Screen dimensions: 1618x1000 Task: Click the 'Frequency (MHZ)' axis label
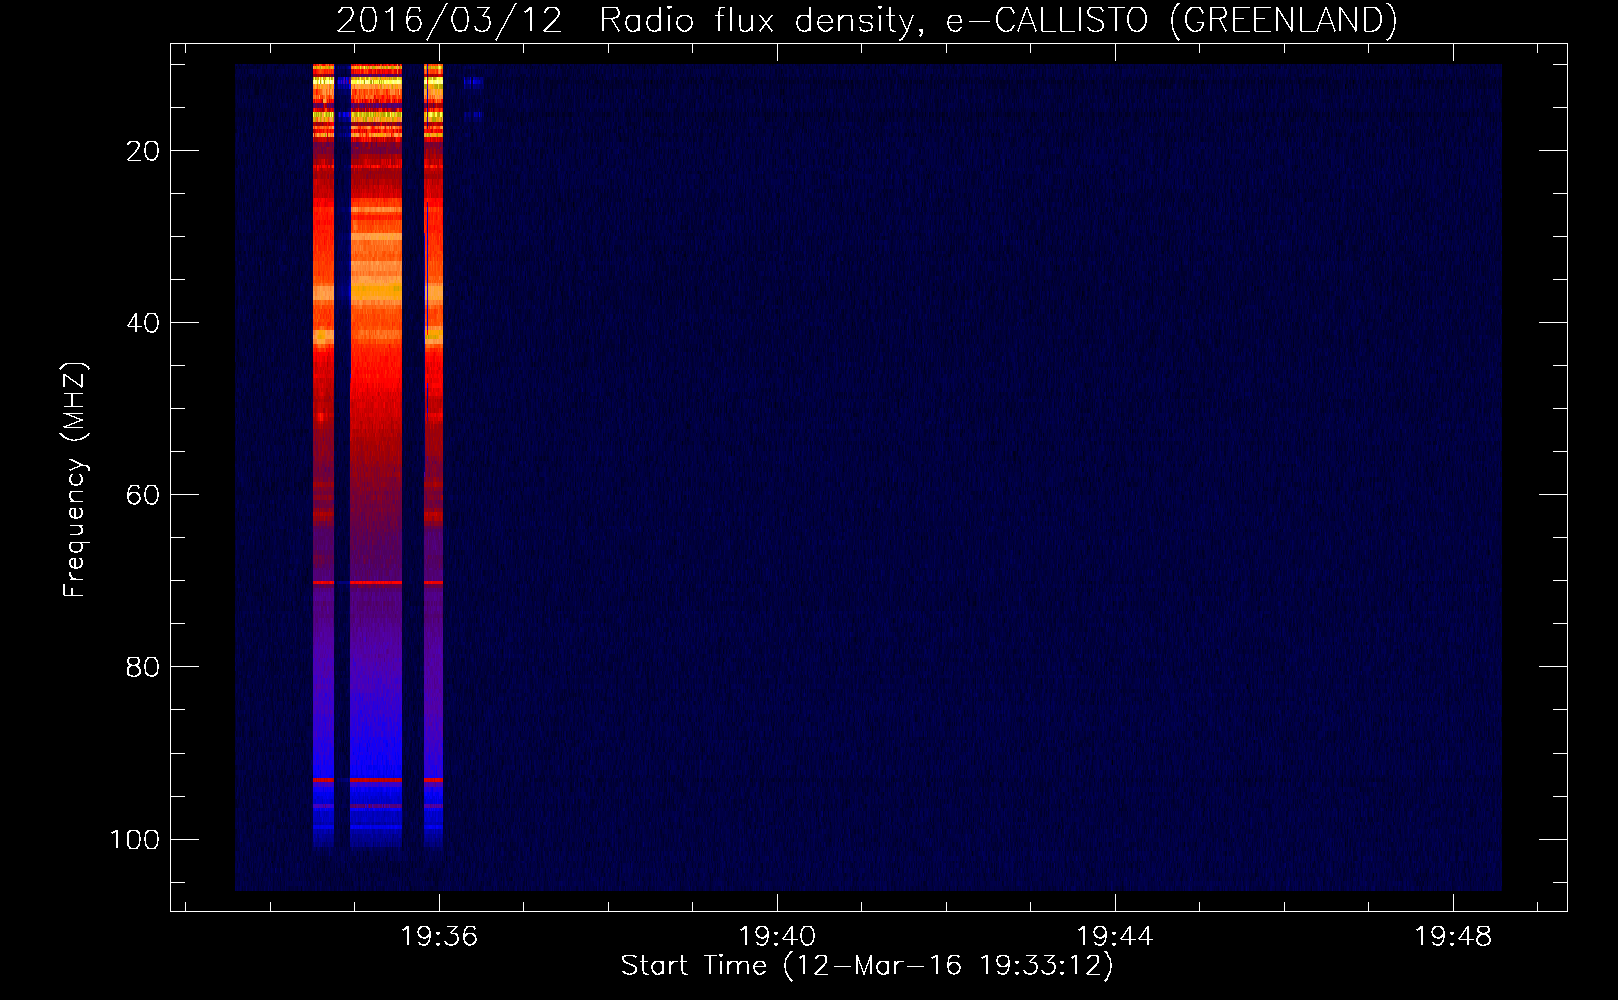(75, 480)
